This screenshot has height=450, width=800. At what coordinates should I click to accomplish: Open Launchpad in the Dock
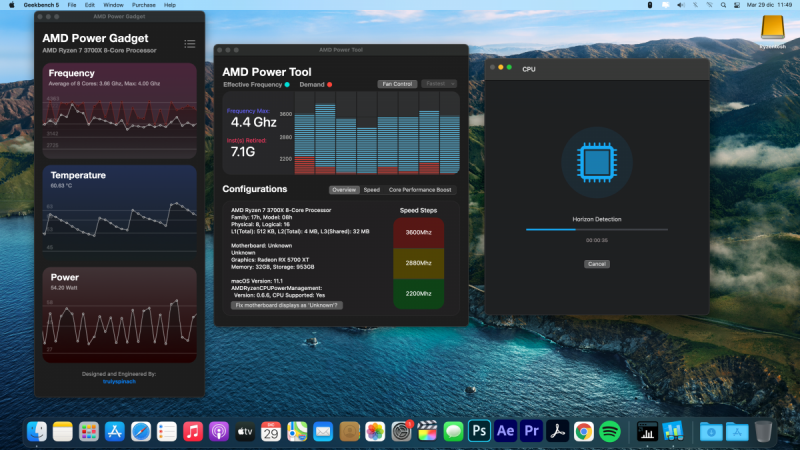[89, 432]
